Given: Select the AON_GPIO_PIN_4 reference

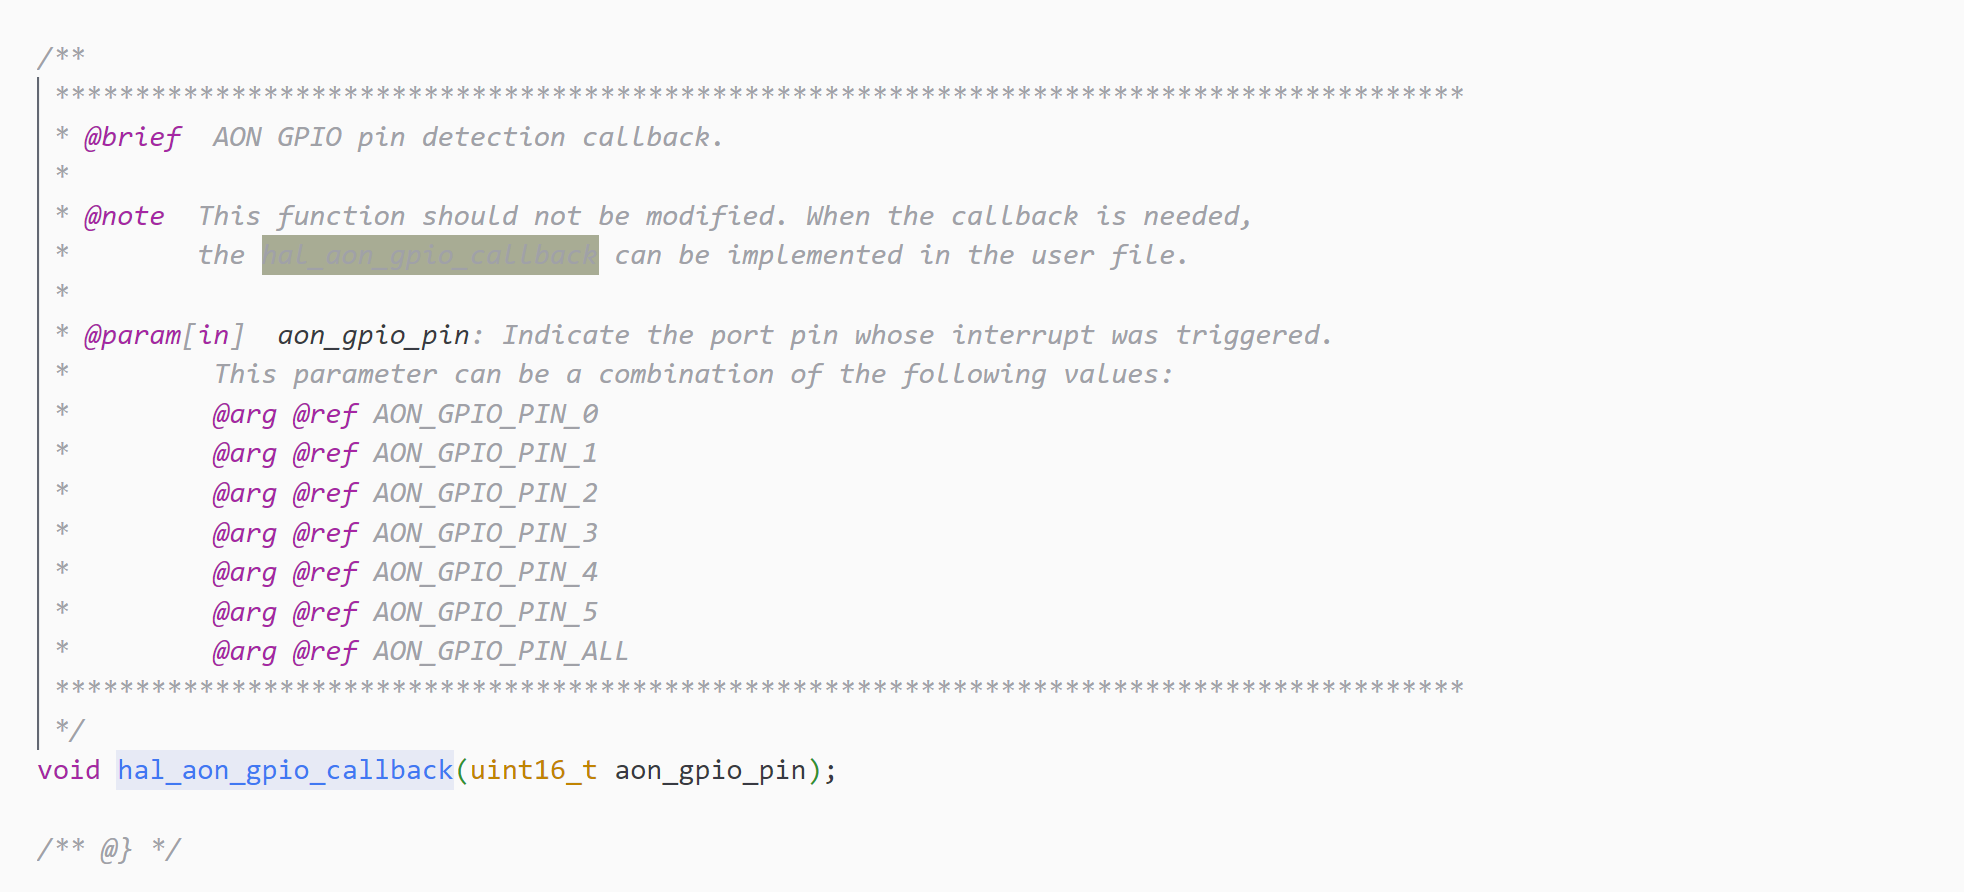Looking at the screenshot, I should pos(485,572).
